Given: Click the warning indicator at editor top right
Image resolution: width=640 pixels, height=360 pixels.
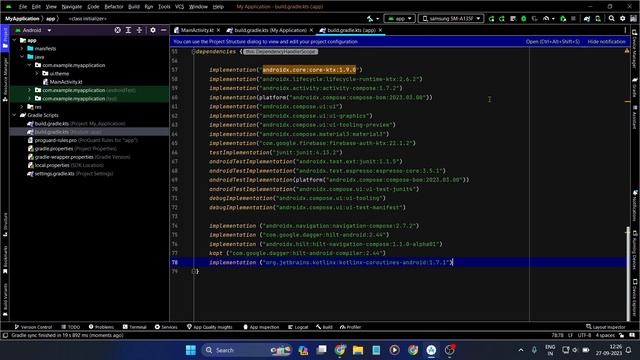Looking at the screenshot, I should tap(627, 51).
